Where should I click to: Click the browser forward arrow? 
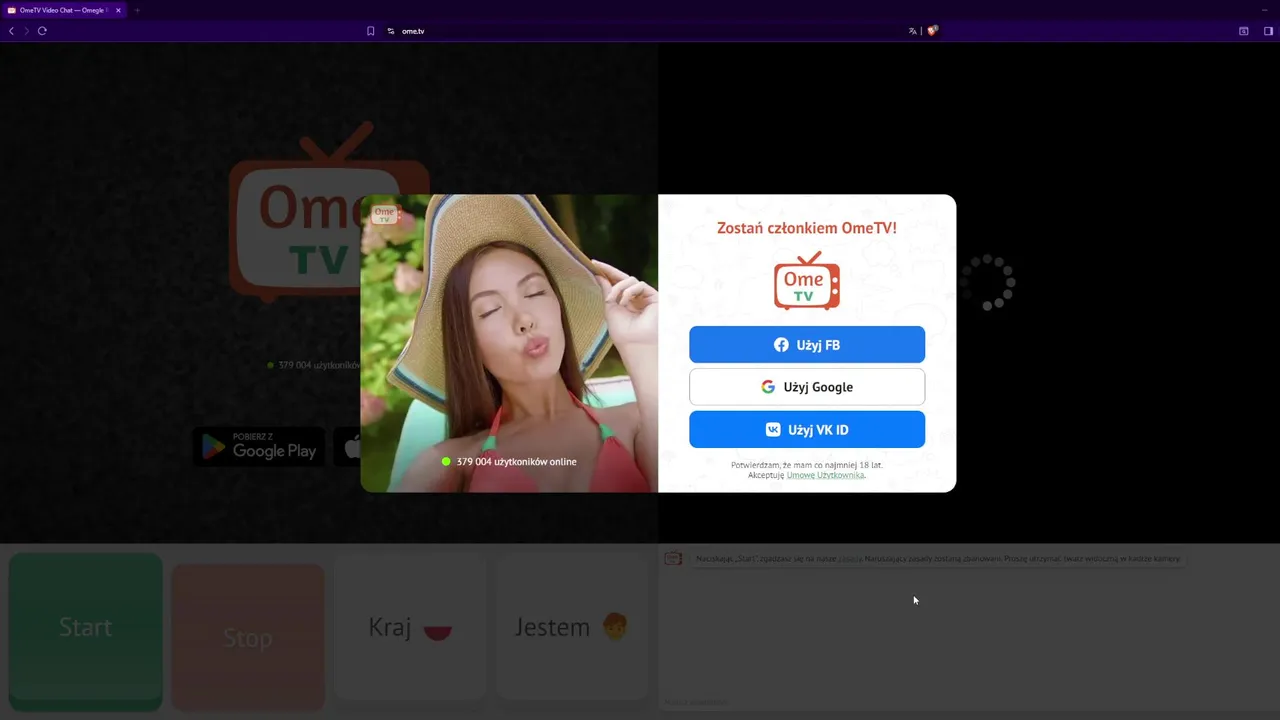click(x=27, y=31)
